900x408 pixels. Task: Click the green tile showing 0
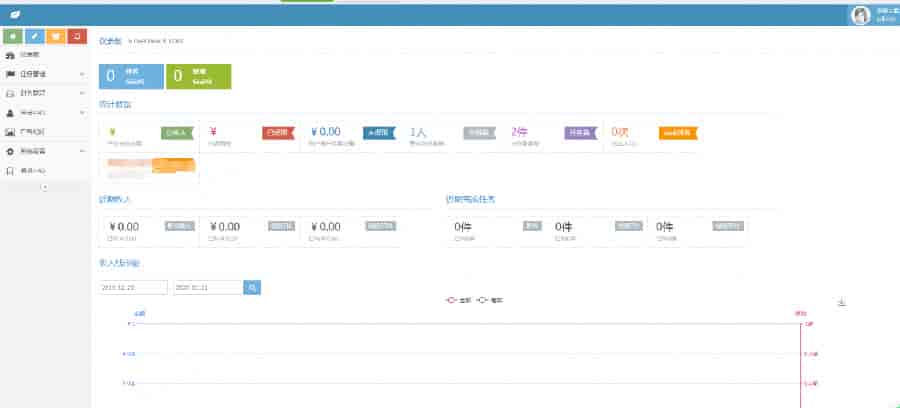(198, 75)
